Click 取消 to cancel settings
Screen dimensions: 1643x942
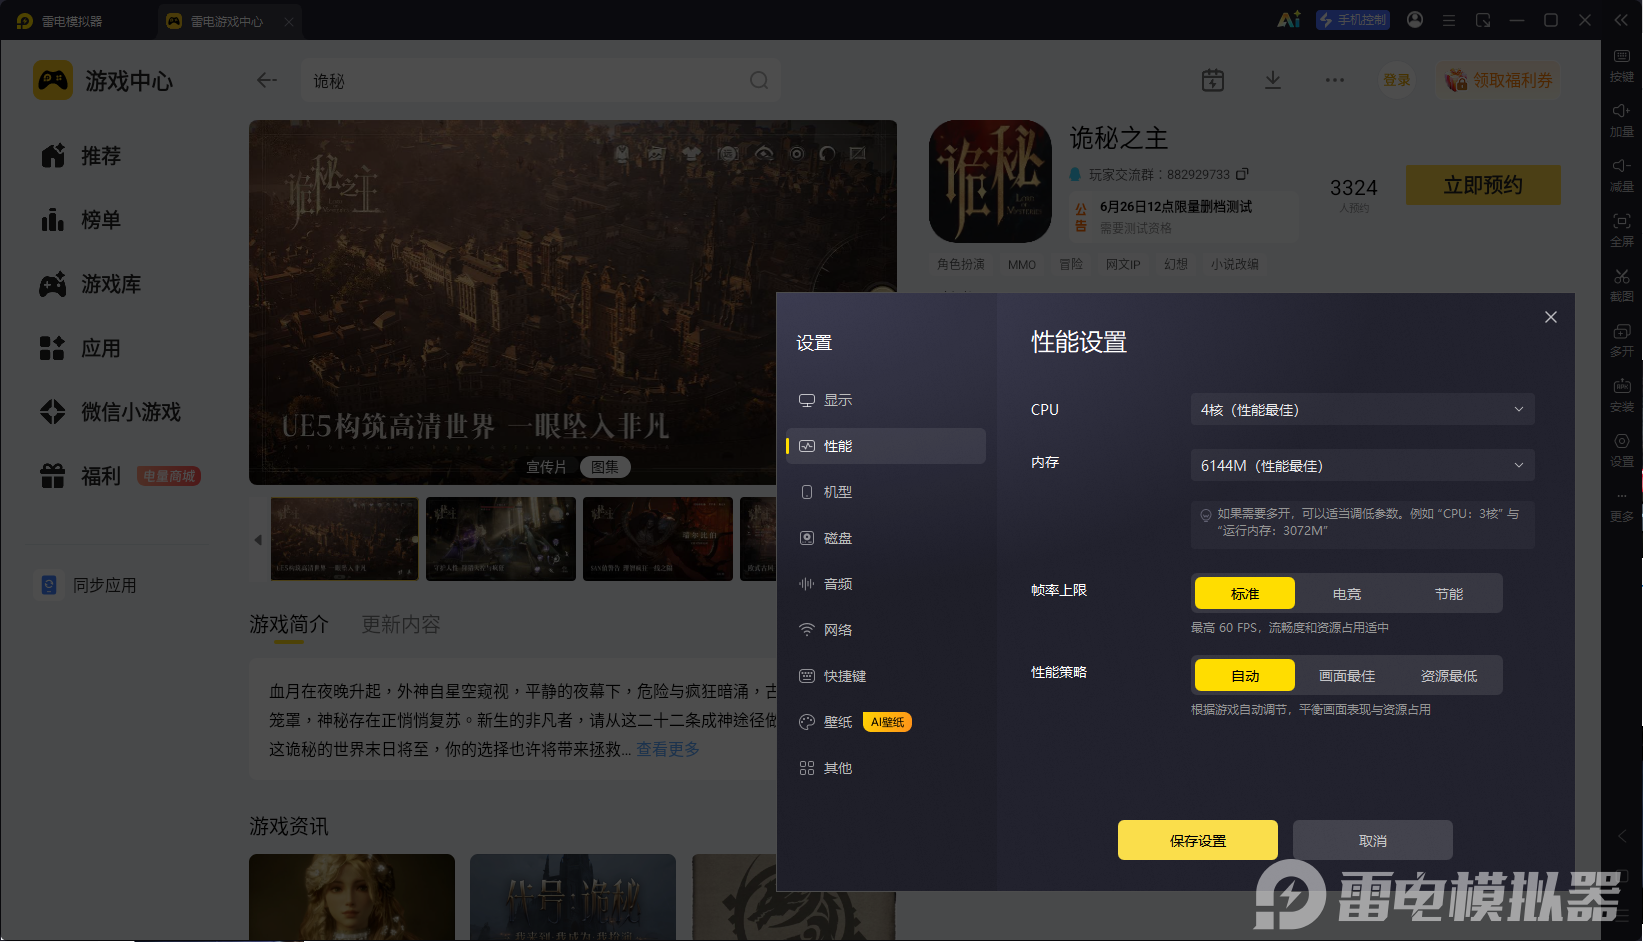click(1373, 840)
